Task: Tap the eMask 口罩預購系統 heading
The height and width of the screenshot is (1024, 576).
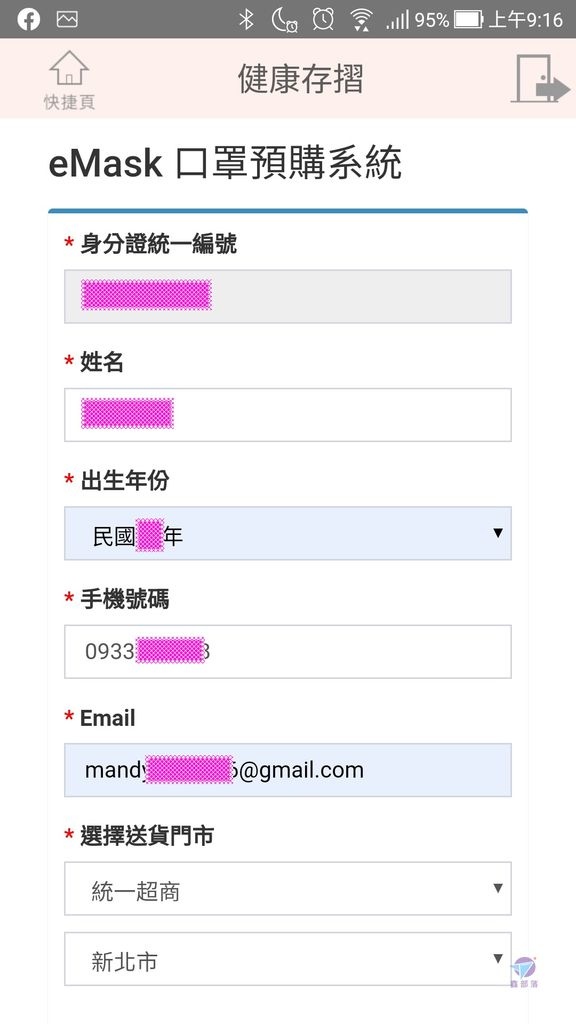Action: (x=225, y=163)
